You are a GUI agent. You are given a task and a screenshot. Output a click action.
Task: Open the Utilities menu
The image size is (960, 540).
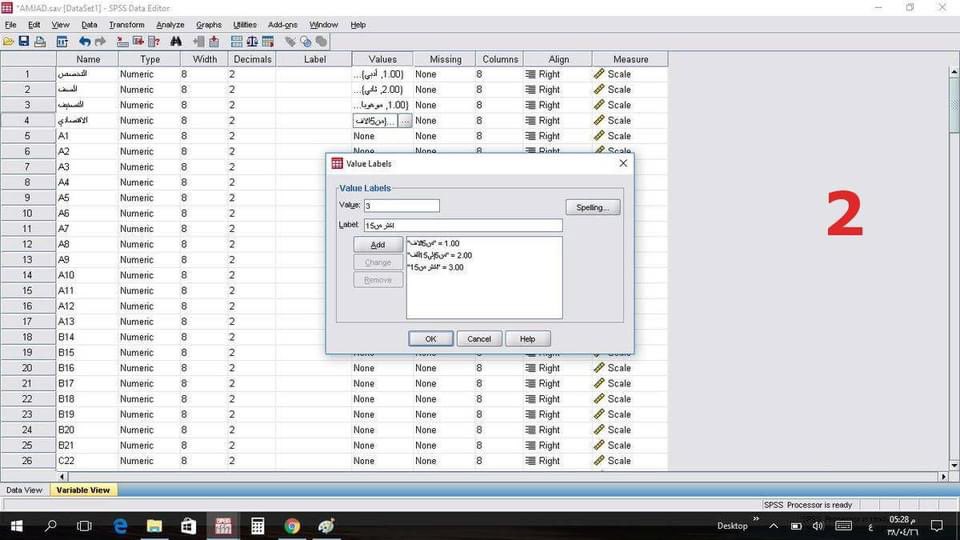tap(245, 24)
